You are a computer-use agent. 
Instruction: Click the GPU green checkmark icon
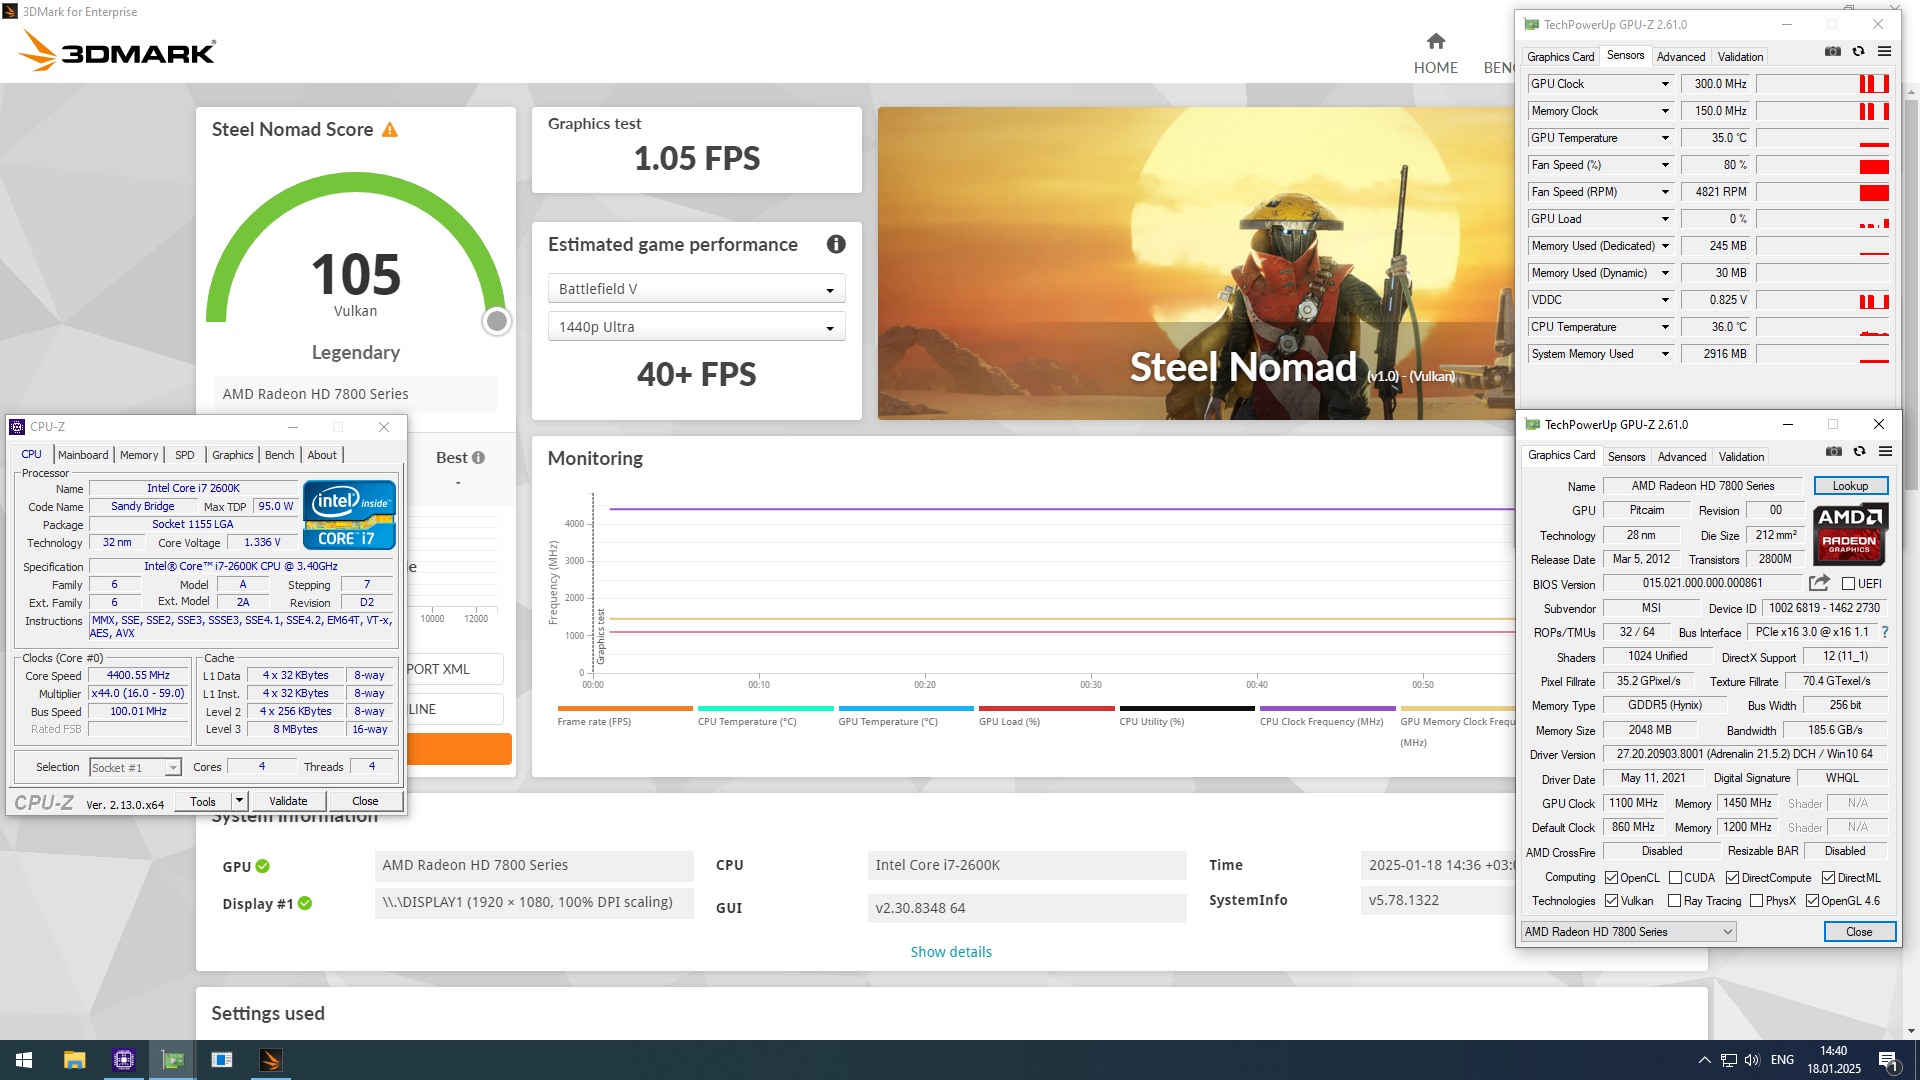click(262, 866)
